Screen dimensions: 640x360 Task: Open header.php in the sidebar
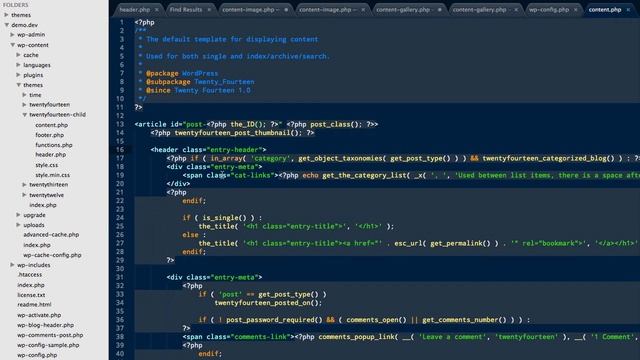(50, 155)
